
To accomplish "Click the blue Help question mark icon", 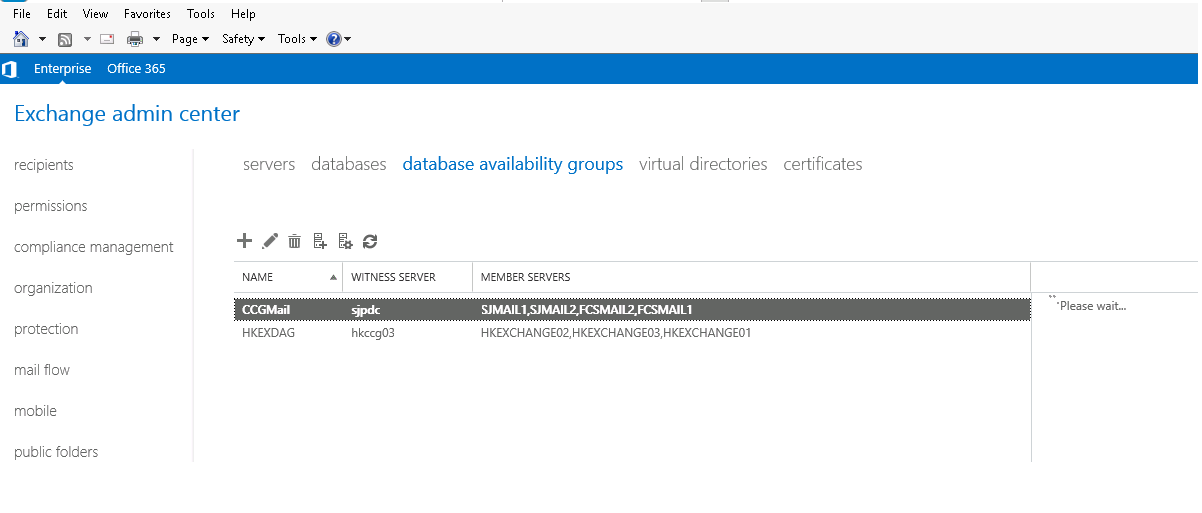I will [x=334, y=39].
